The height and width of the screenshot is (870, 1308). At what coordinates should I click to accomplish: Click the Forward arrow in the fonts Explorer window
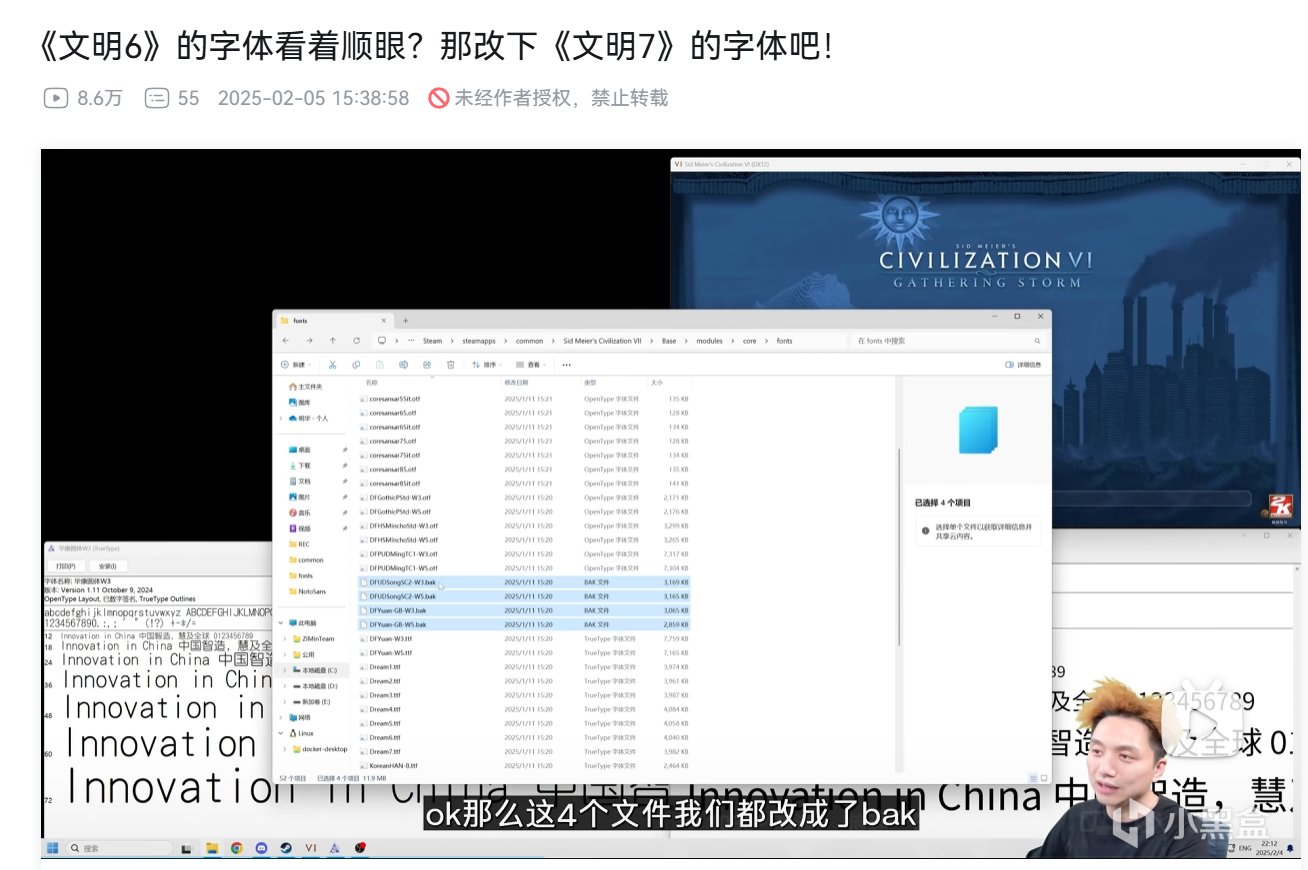pyautogui.click(x=309, y=341)
